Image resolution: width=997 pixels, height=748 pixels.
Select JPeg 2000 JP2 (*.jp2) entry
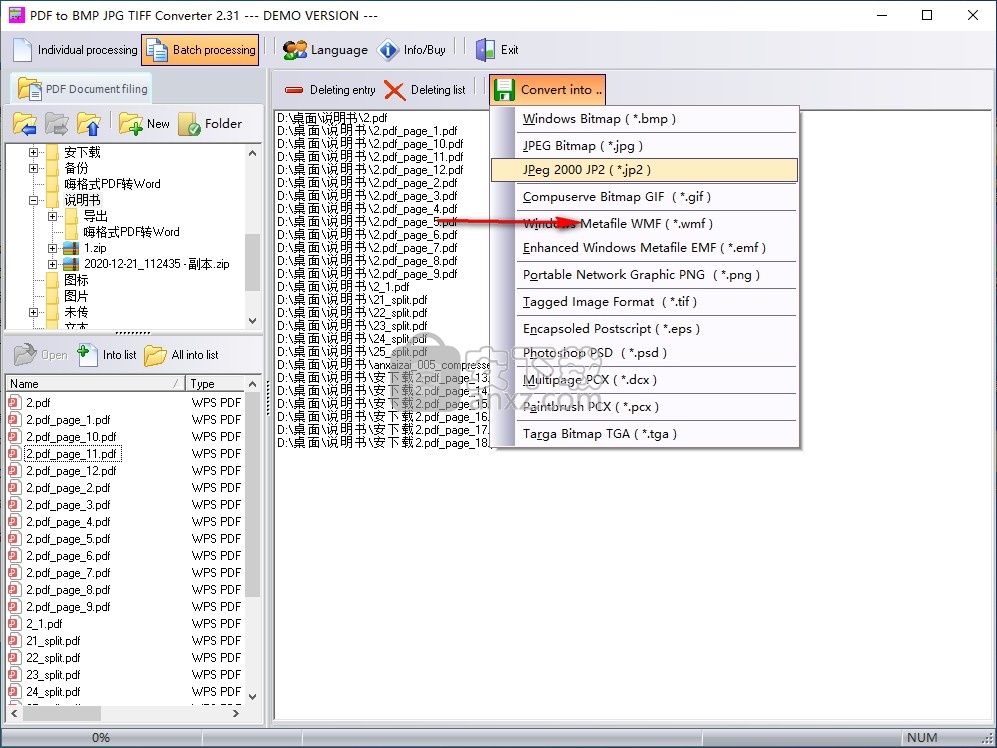pos(643,170)
